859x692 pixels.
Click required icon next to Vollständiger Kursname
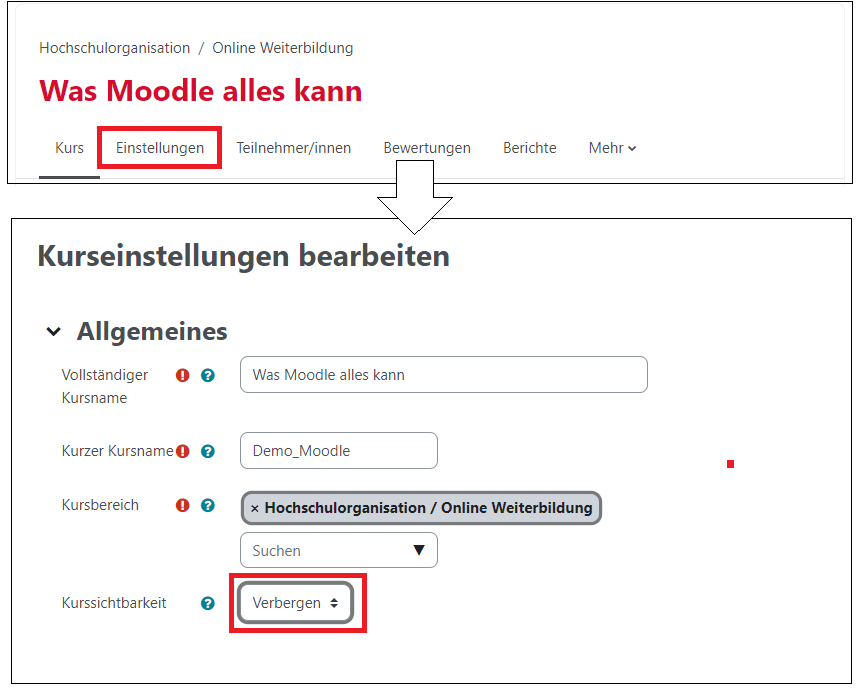(x=182, y=376)
